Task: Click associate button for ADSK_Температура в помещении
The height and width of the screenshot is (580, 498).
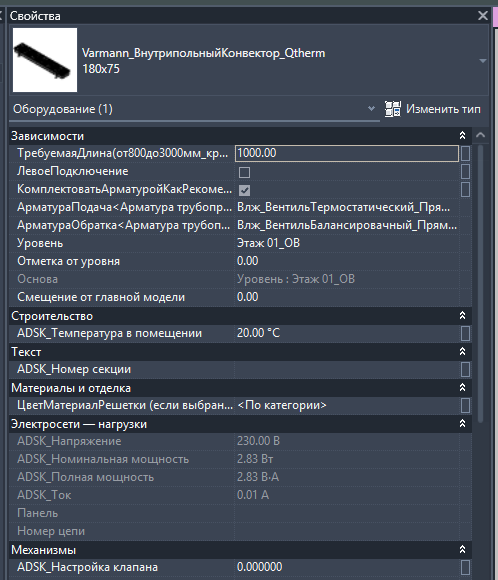Action: 465,333
